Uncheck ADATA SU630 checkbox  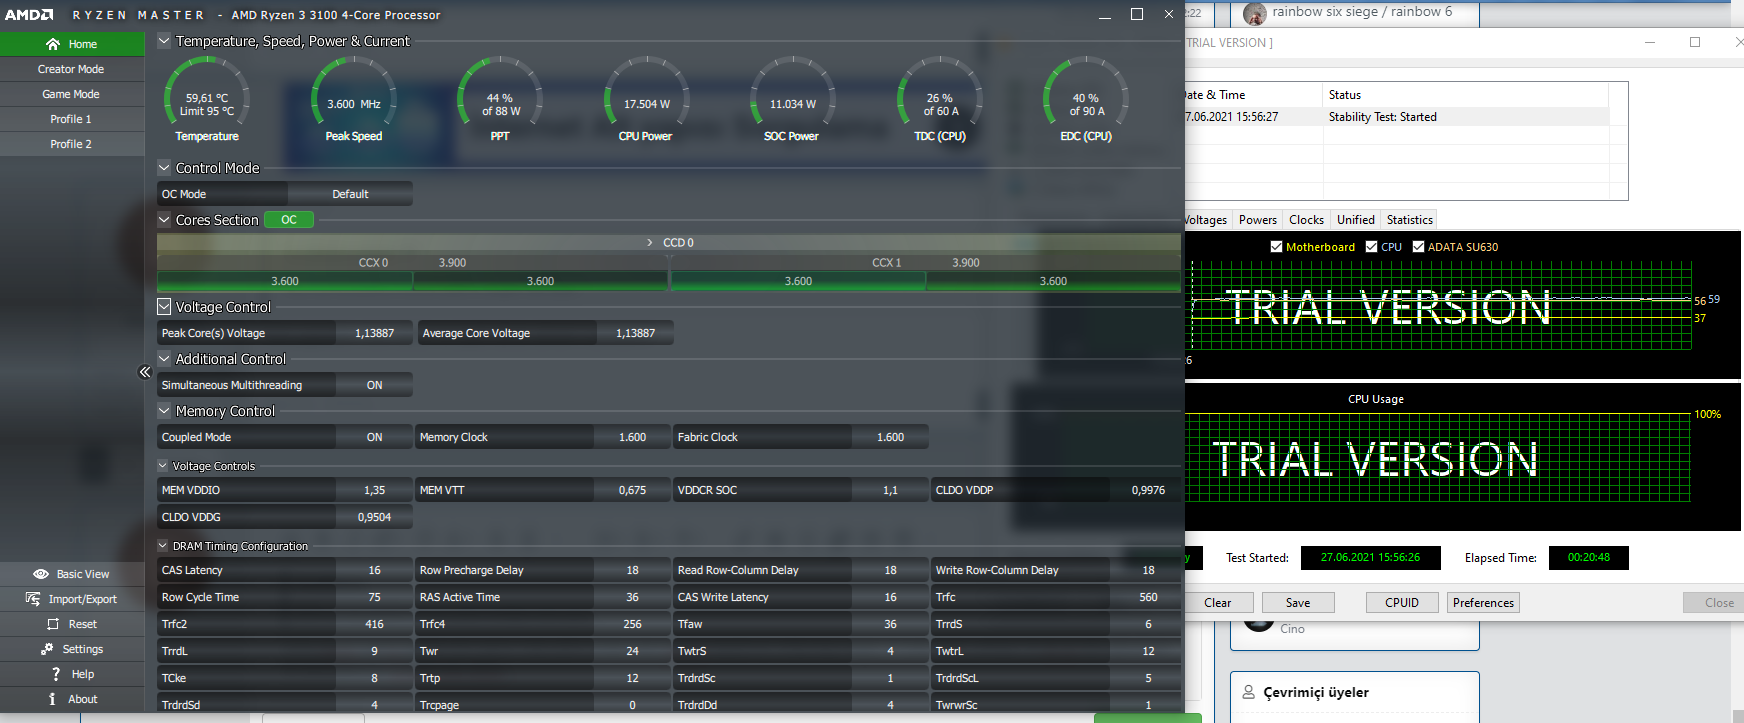pyautogui.click(x=1418, y=247)
